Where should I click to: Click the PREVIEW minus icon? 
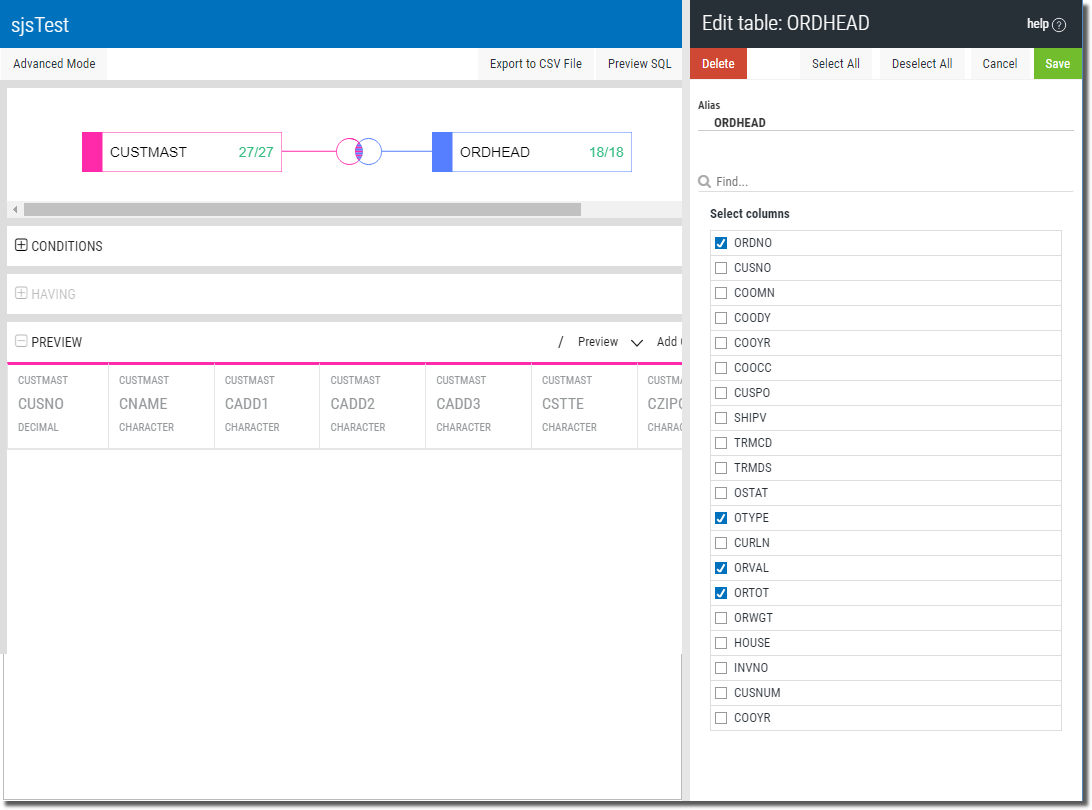click(x=21, y=342)
